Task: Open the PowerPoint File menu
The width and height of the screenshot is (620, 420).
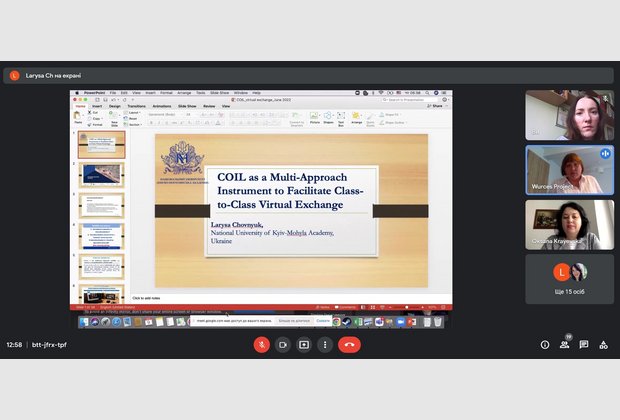Action: (113, 93)
